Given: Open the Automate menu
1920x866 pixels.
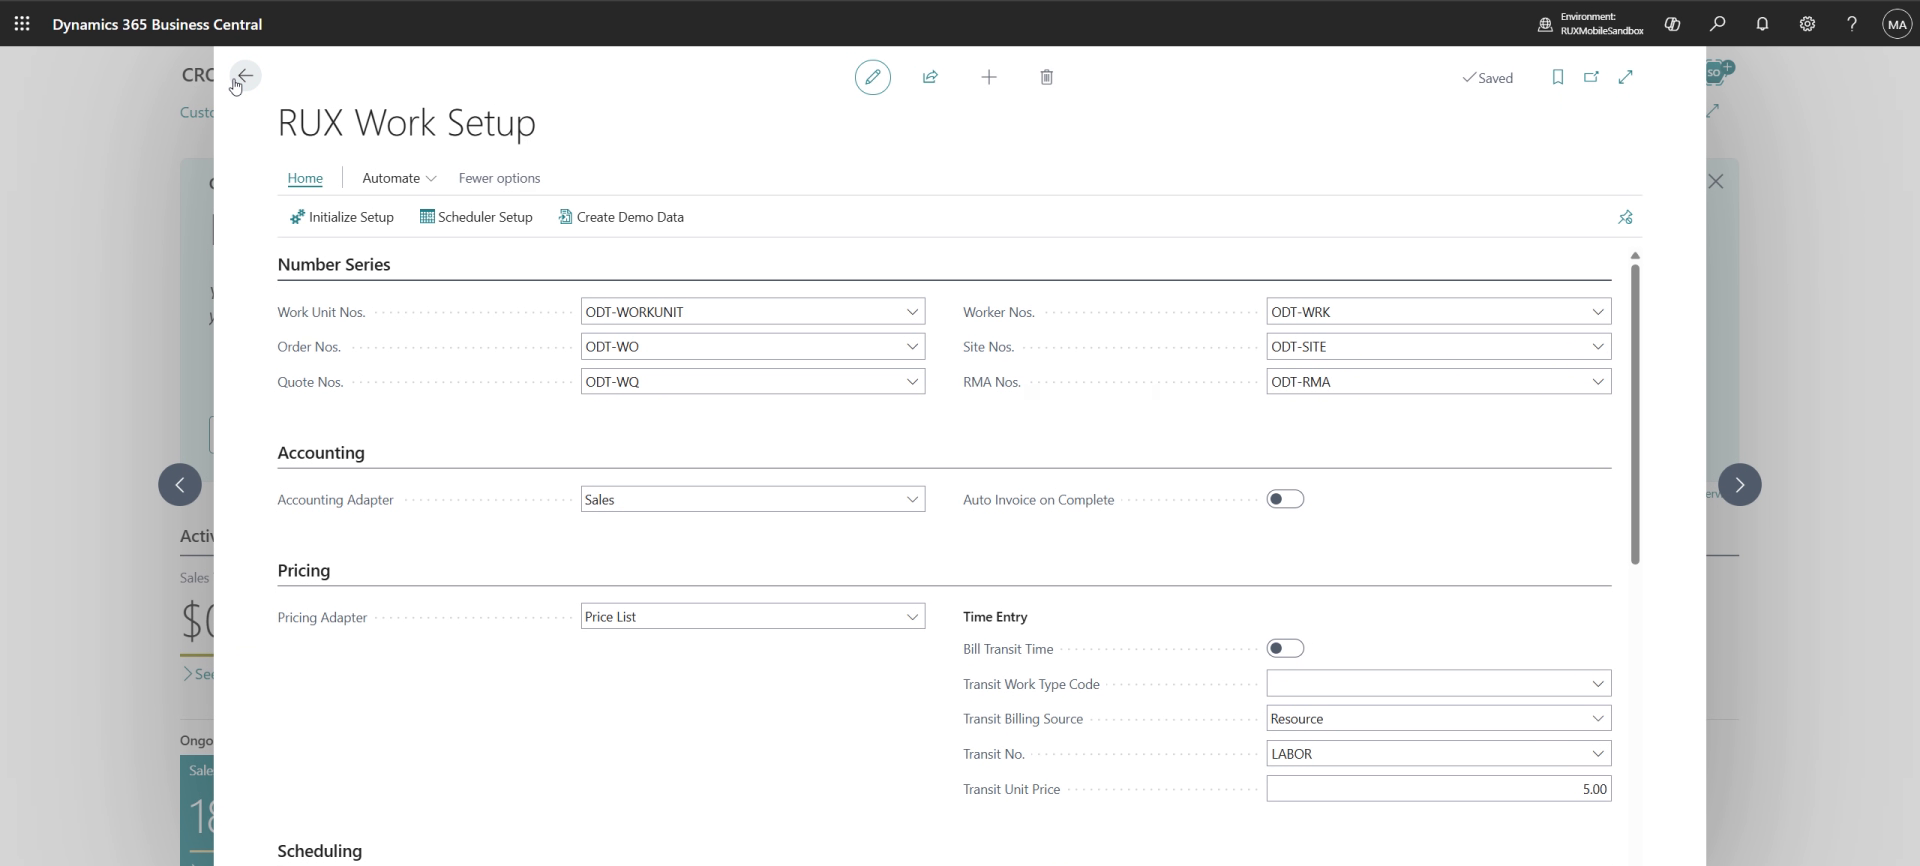Looking at the screenshot, I should [399, 178].
